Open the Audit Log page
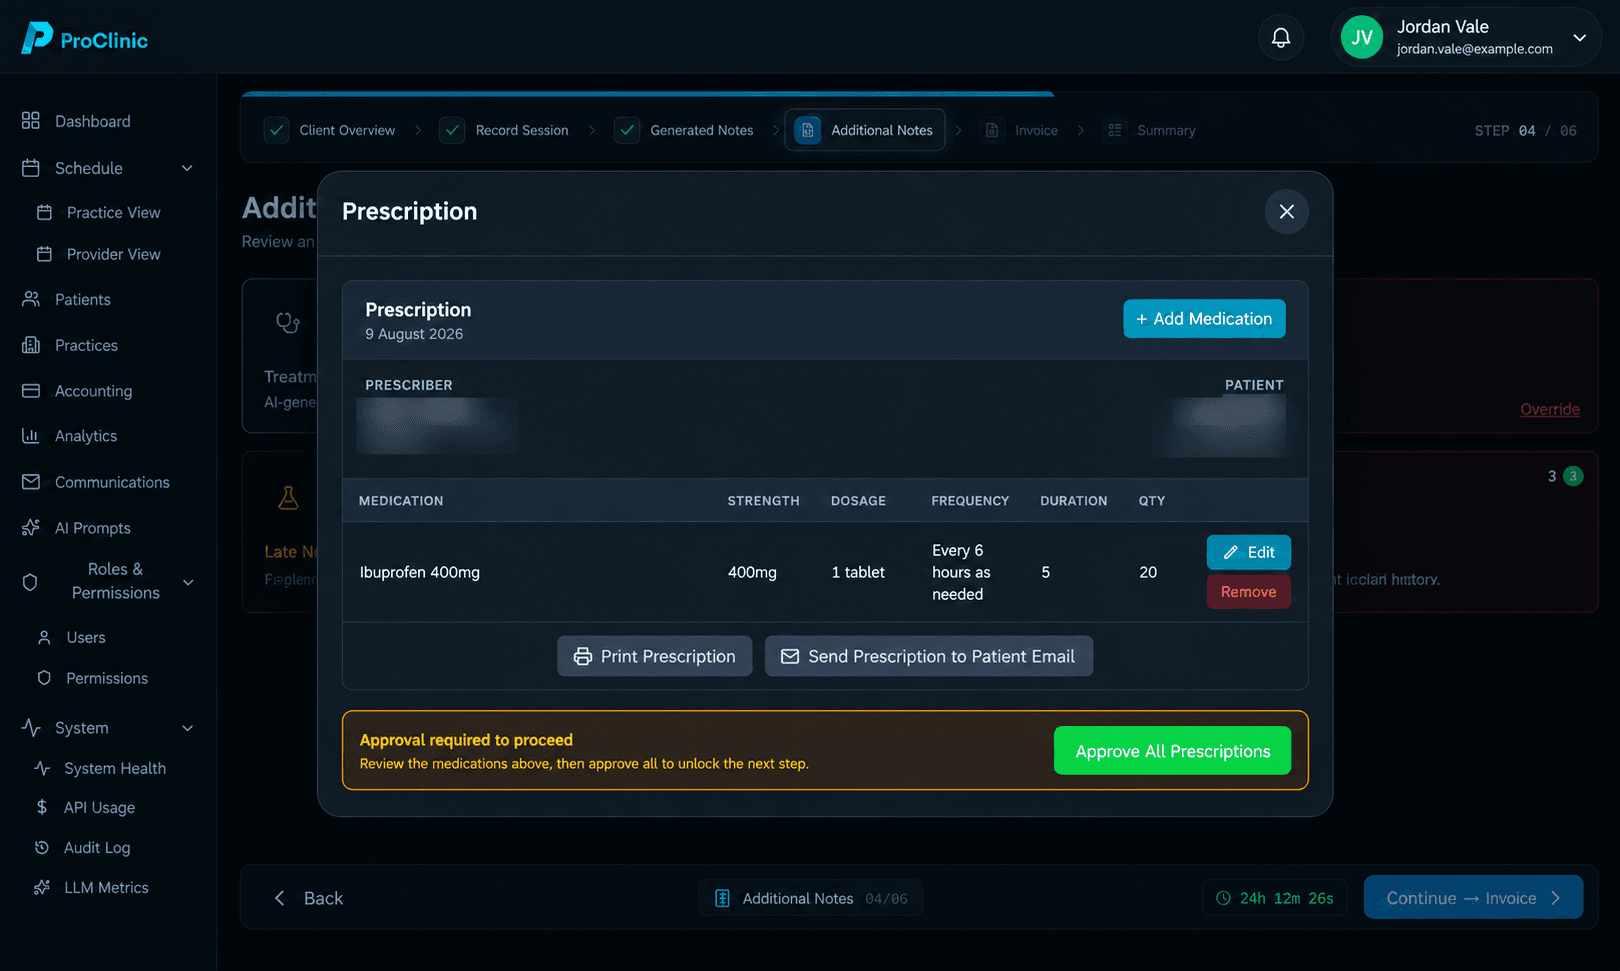Image resolution: width=1620 pixels, height=971 pixels. (x=97, y=847)
